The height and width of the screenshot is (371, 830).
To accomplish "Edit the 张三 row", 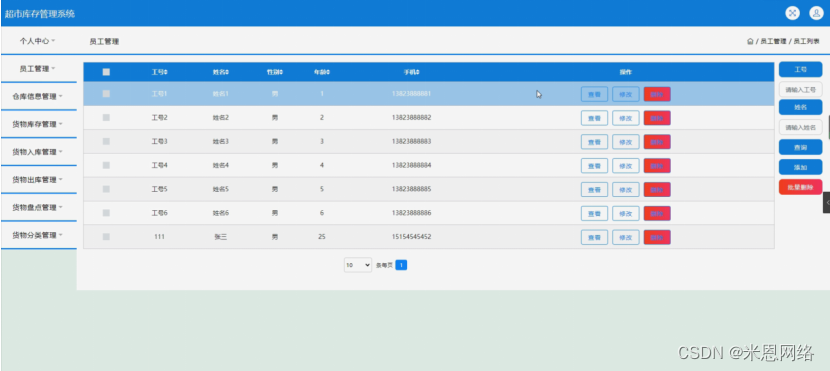I will pyautogui.click(x=626, y=237).
